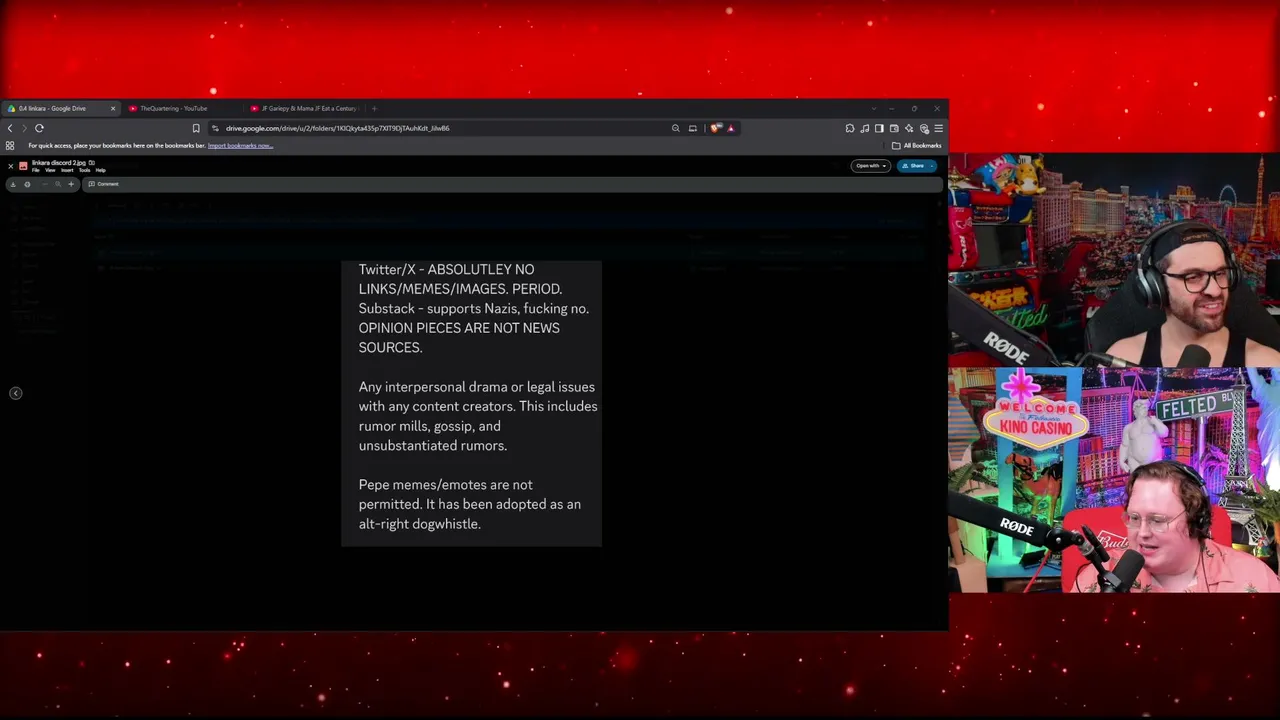
Task: Open the View menu
Action: point(50,171)
